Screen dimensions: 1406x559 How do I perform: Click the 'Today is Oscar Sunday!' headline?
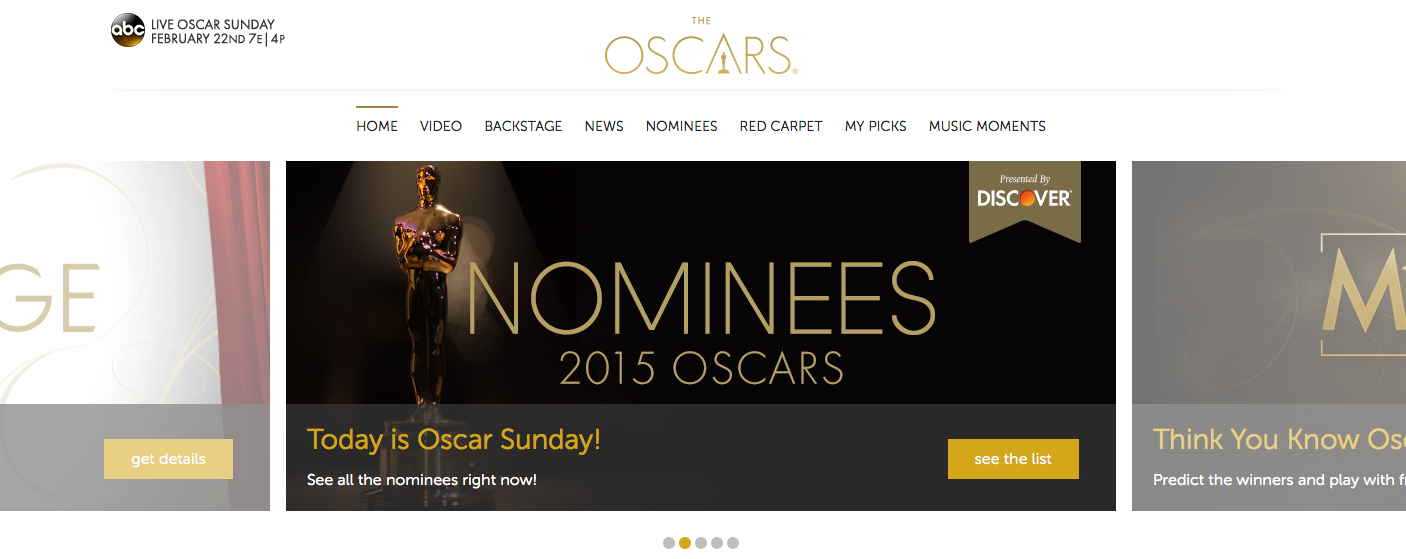point(454,439)
